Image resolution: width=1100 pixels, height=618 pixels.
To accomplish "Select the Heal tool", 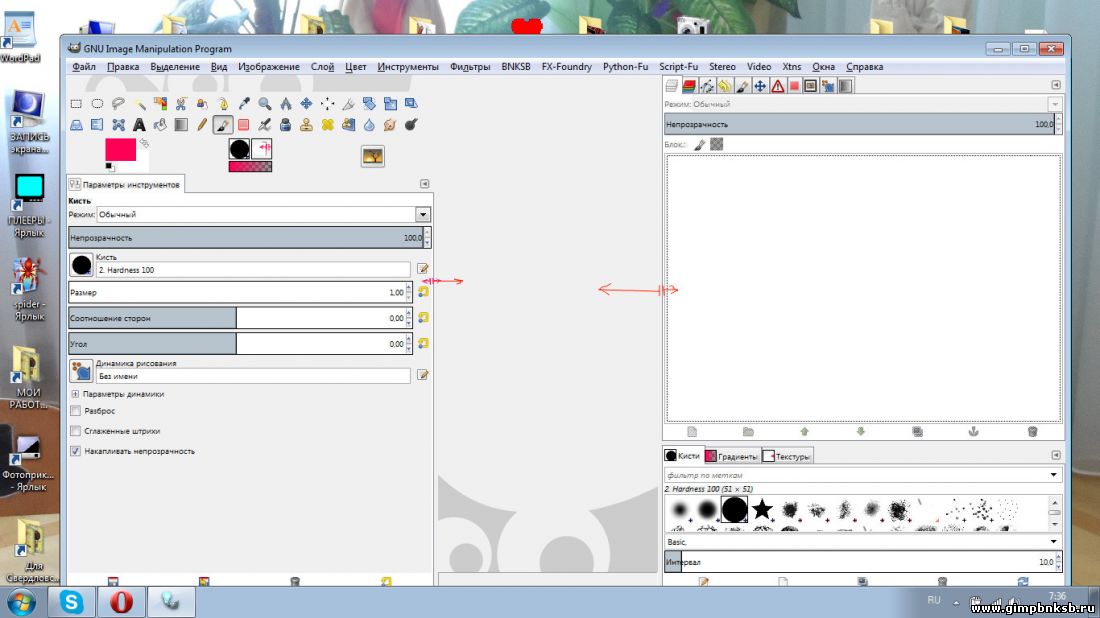I will point(328,125).
